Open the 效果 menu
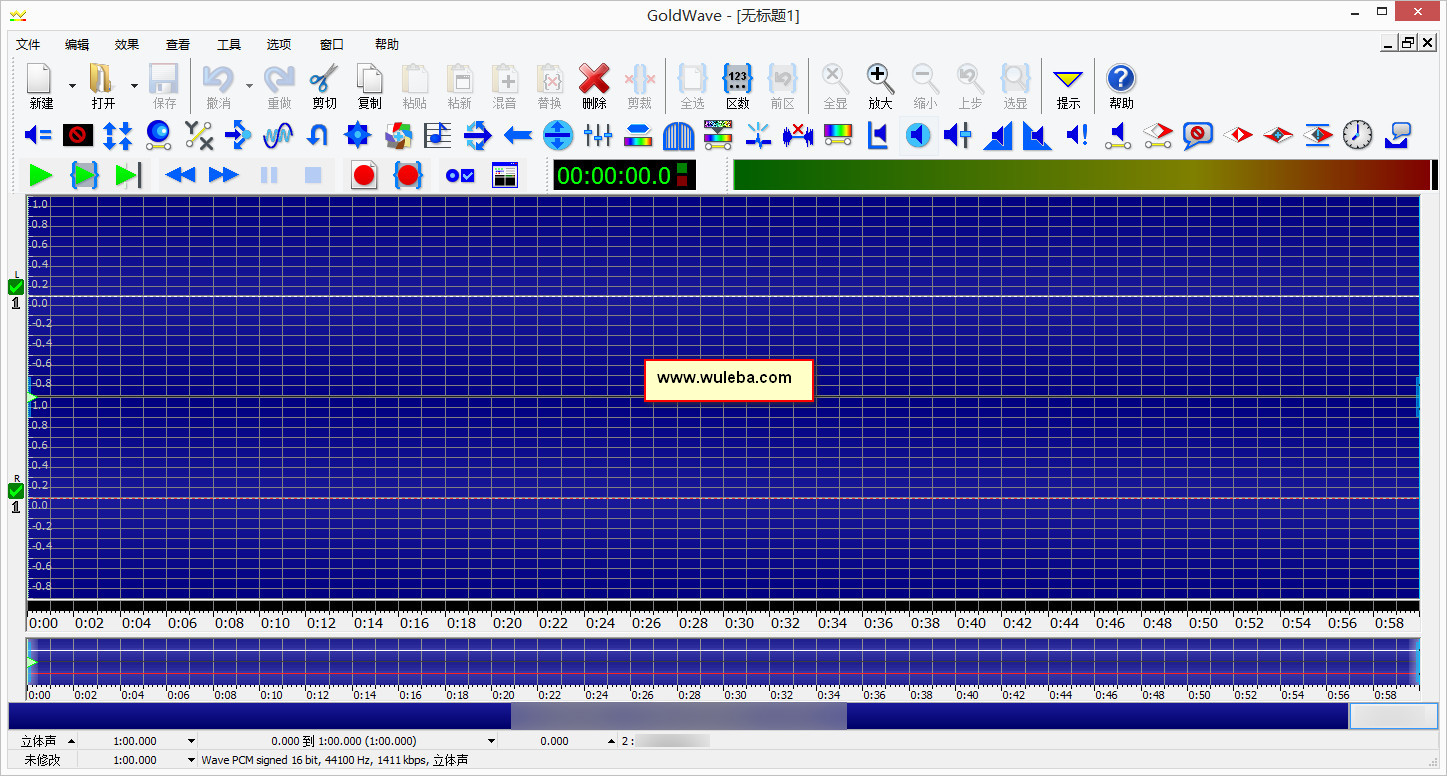This screenshot has height=776, width=1447. pos(127,44)
